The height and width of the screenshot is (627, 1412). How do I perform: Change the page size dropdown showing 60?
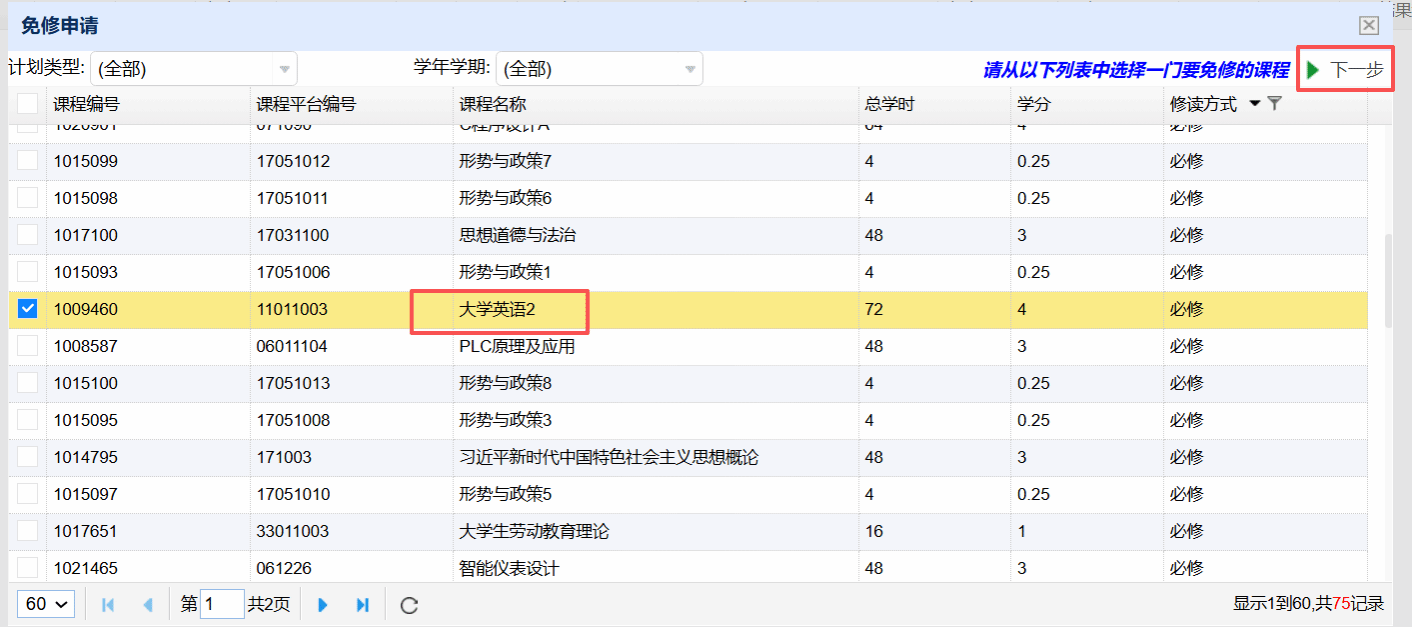click(47, 604)
